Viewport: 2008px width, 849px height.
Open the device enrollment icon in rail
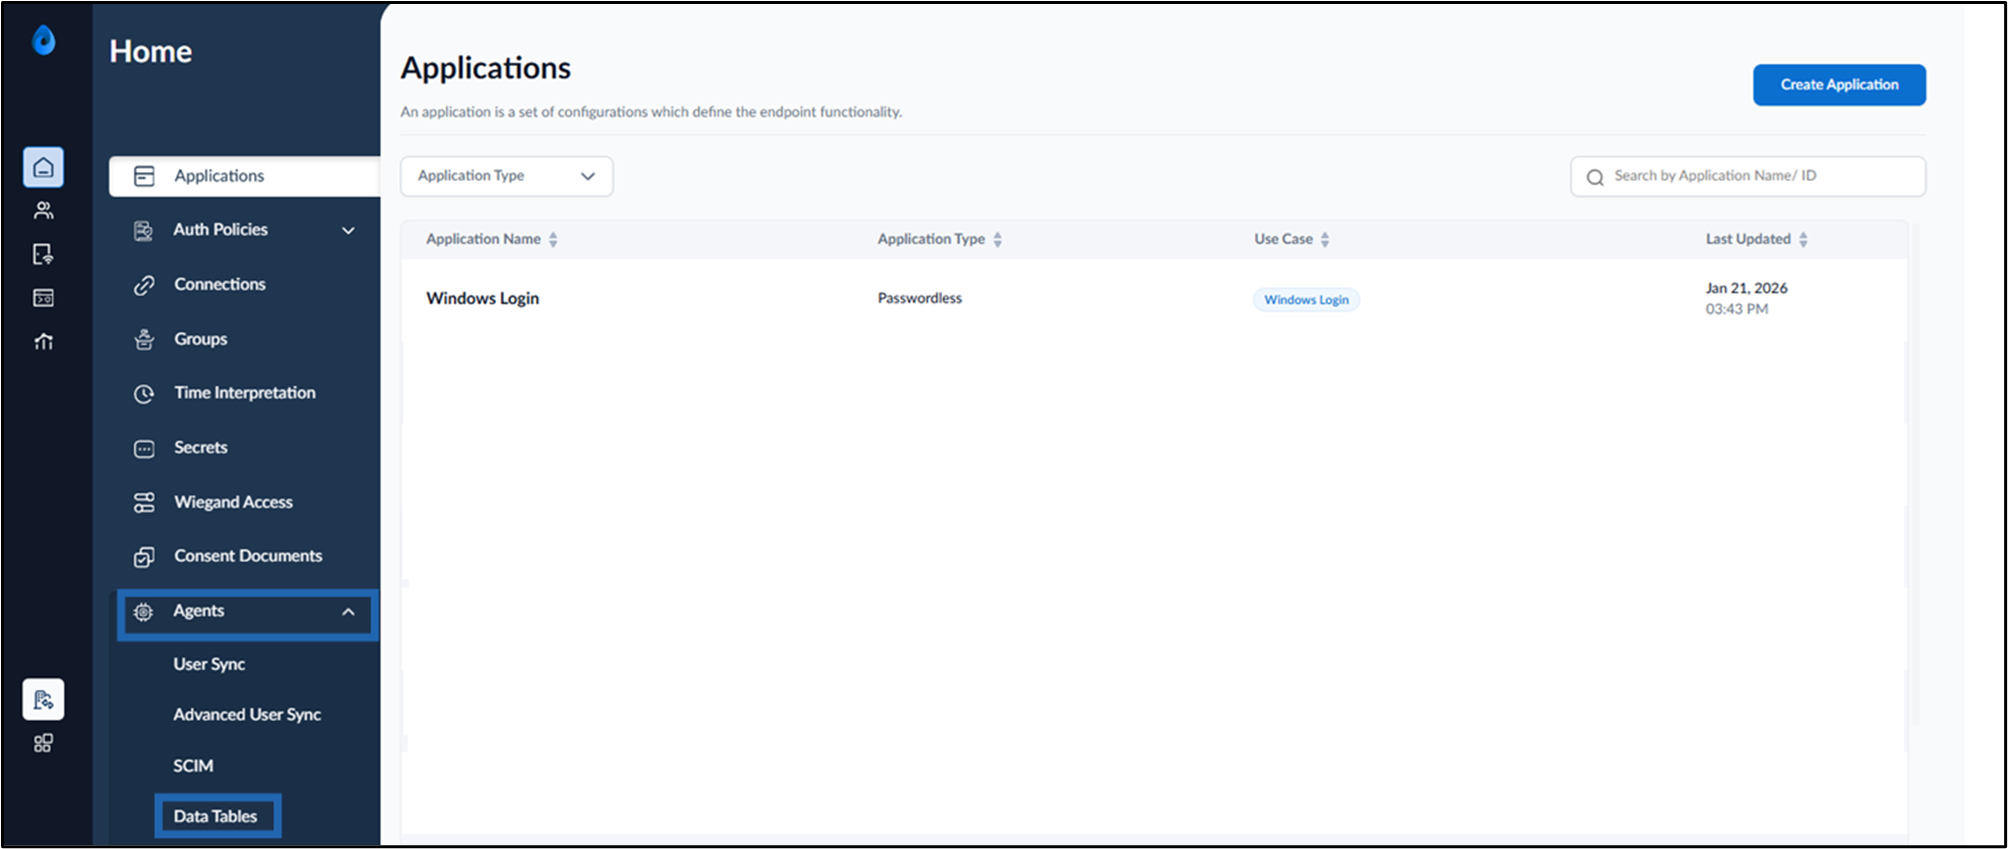43,254
